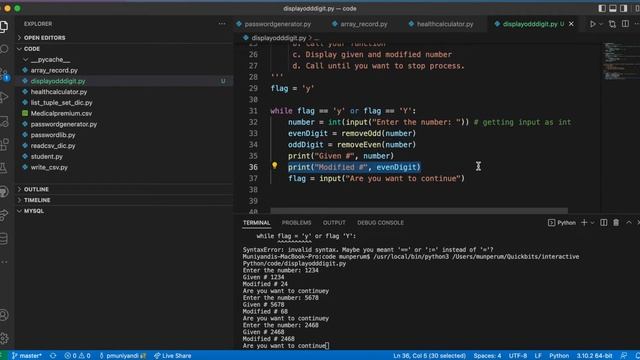Switch to passwordgenerator.py tab
This screenshot has height=360, width=640.
pyautogui.click(x=278, y=24)
